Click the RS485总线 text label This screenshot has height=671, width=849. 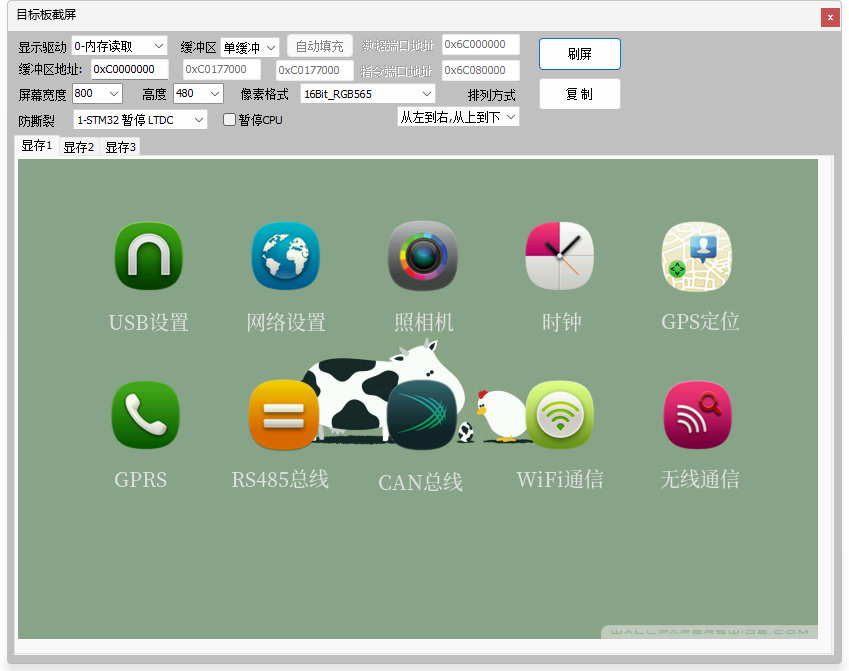(280, 479)
